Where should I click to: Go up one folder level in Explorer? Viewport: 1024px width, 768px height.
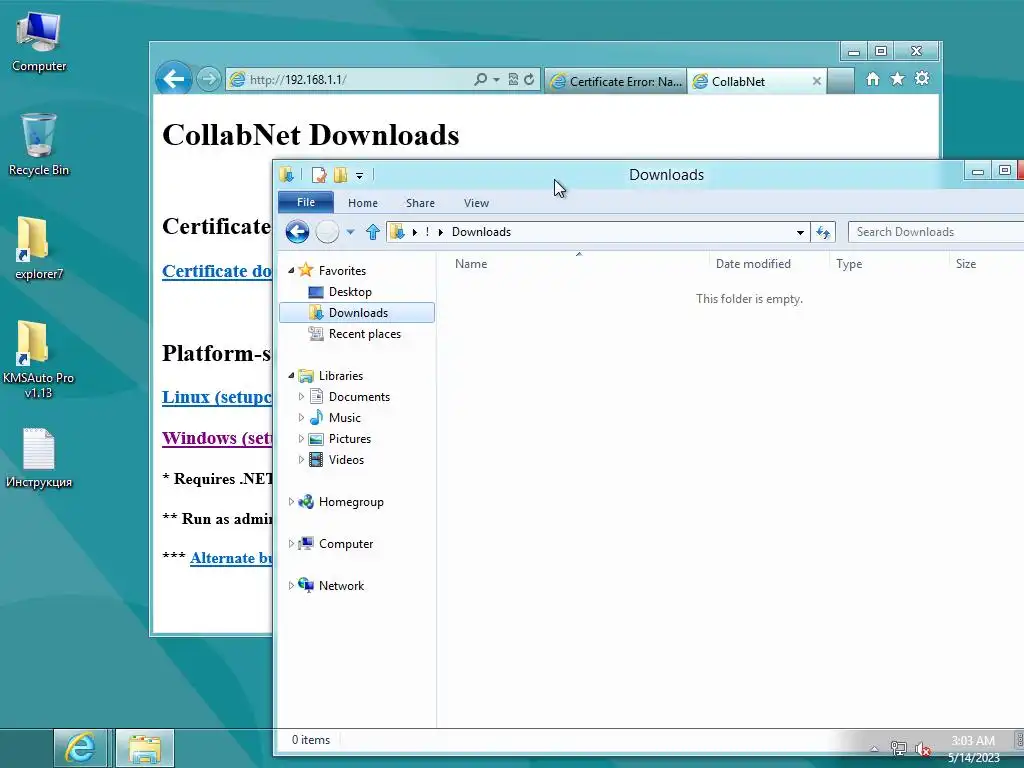click(373, 232)
